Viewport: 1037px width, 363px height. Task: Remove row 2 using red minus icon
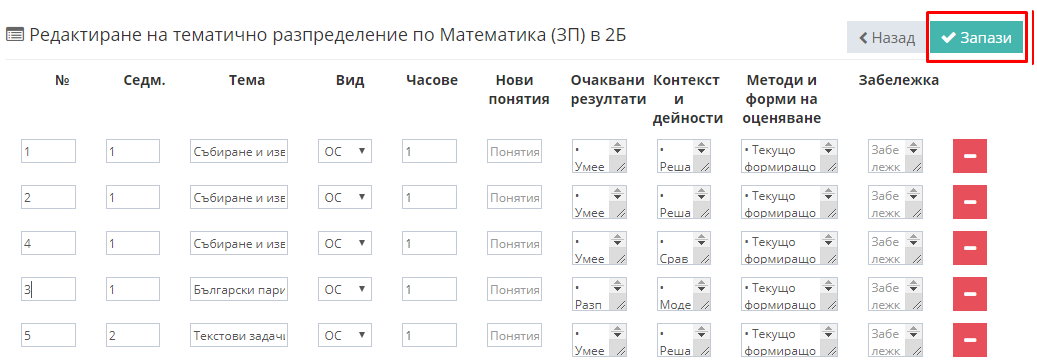coord(970,202)
